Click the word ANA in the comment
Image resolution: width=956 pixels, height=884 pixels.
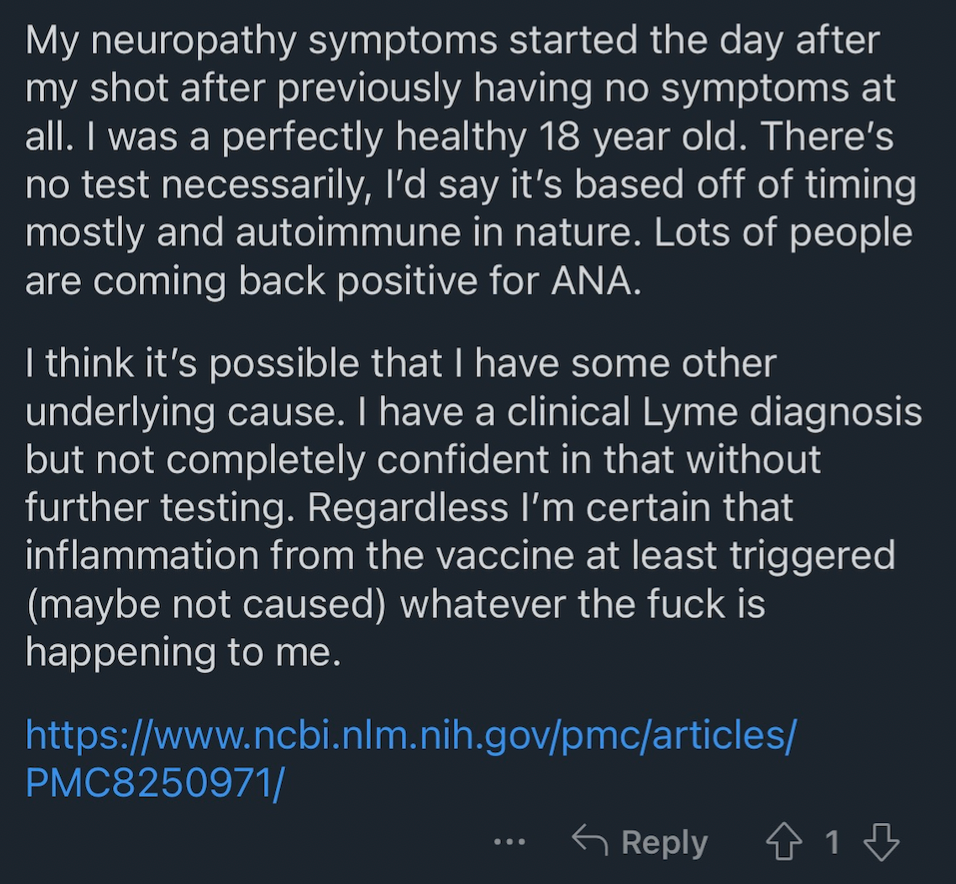[x=596, y=282]
